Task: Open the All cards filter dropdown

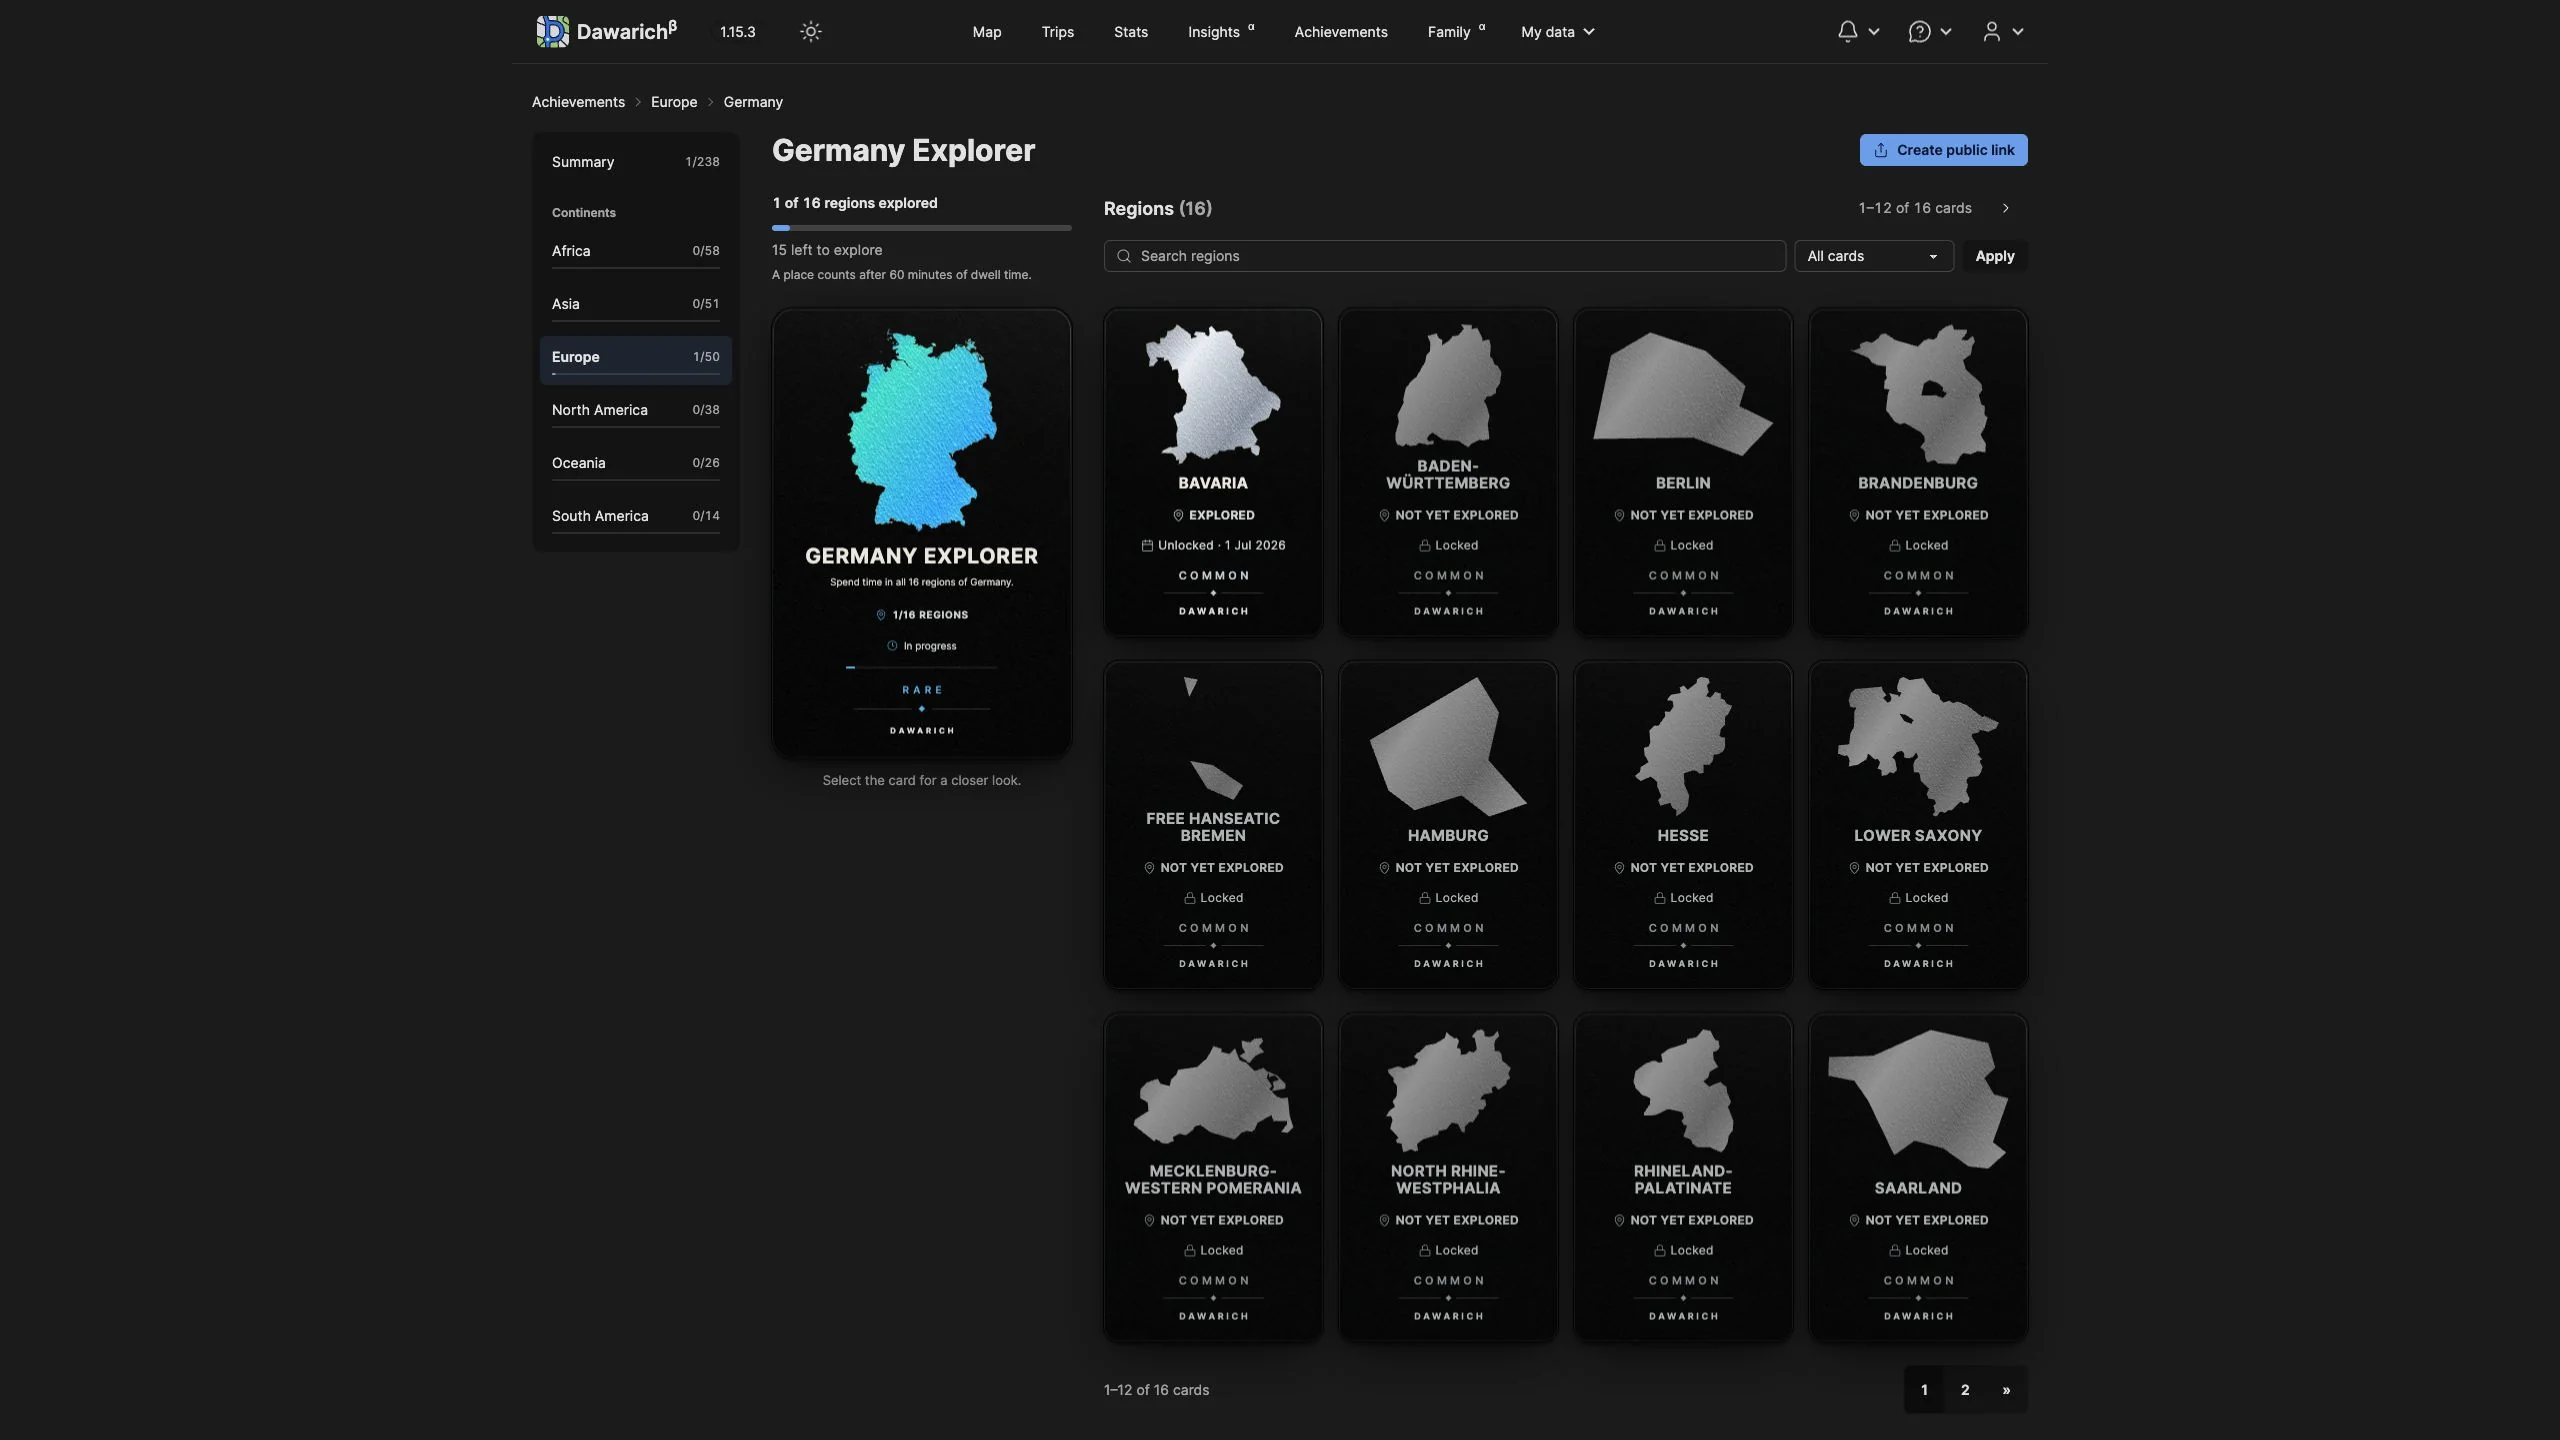Action: (x=1873, y=256)
